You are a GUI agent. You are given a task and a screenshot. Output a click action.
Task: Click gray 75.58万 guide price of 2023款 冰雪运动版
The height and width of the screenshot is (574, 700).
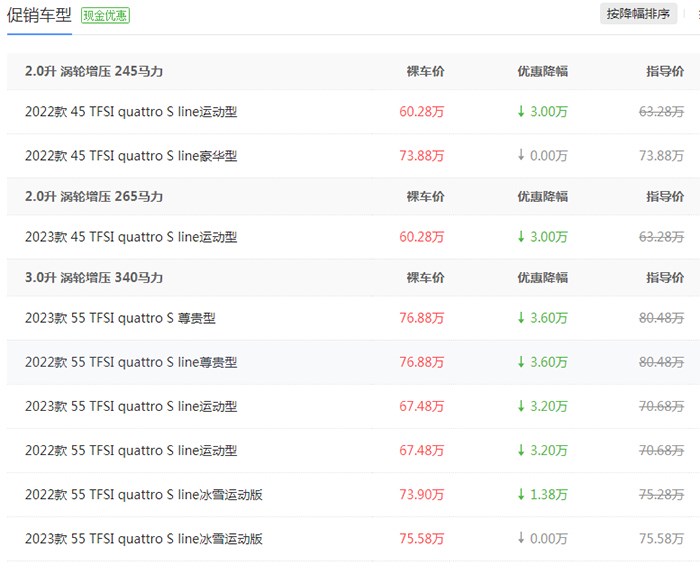[662, 539]
